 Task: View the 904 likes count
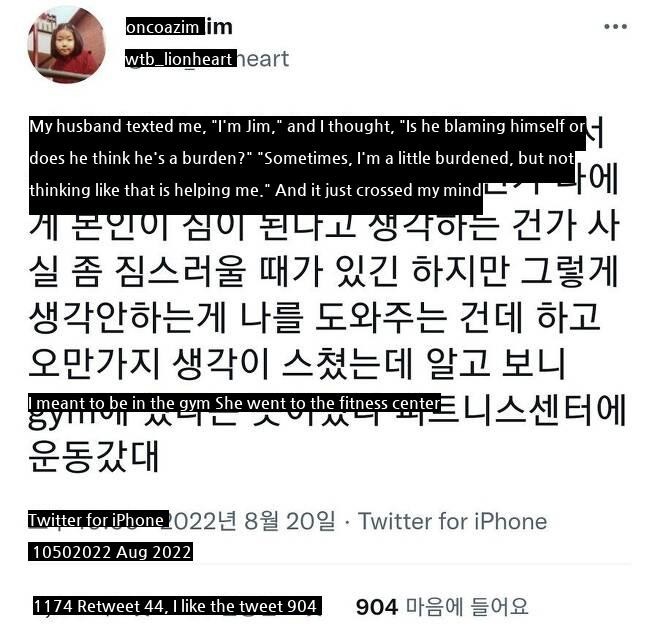[376, 607]
